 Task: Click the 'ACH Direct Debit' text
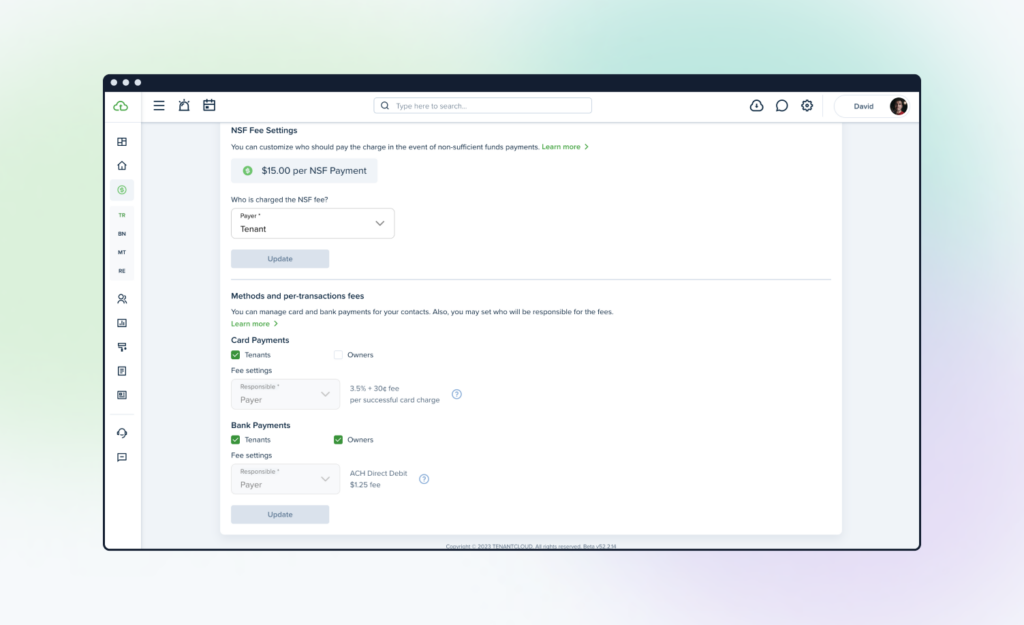(378, 473)
